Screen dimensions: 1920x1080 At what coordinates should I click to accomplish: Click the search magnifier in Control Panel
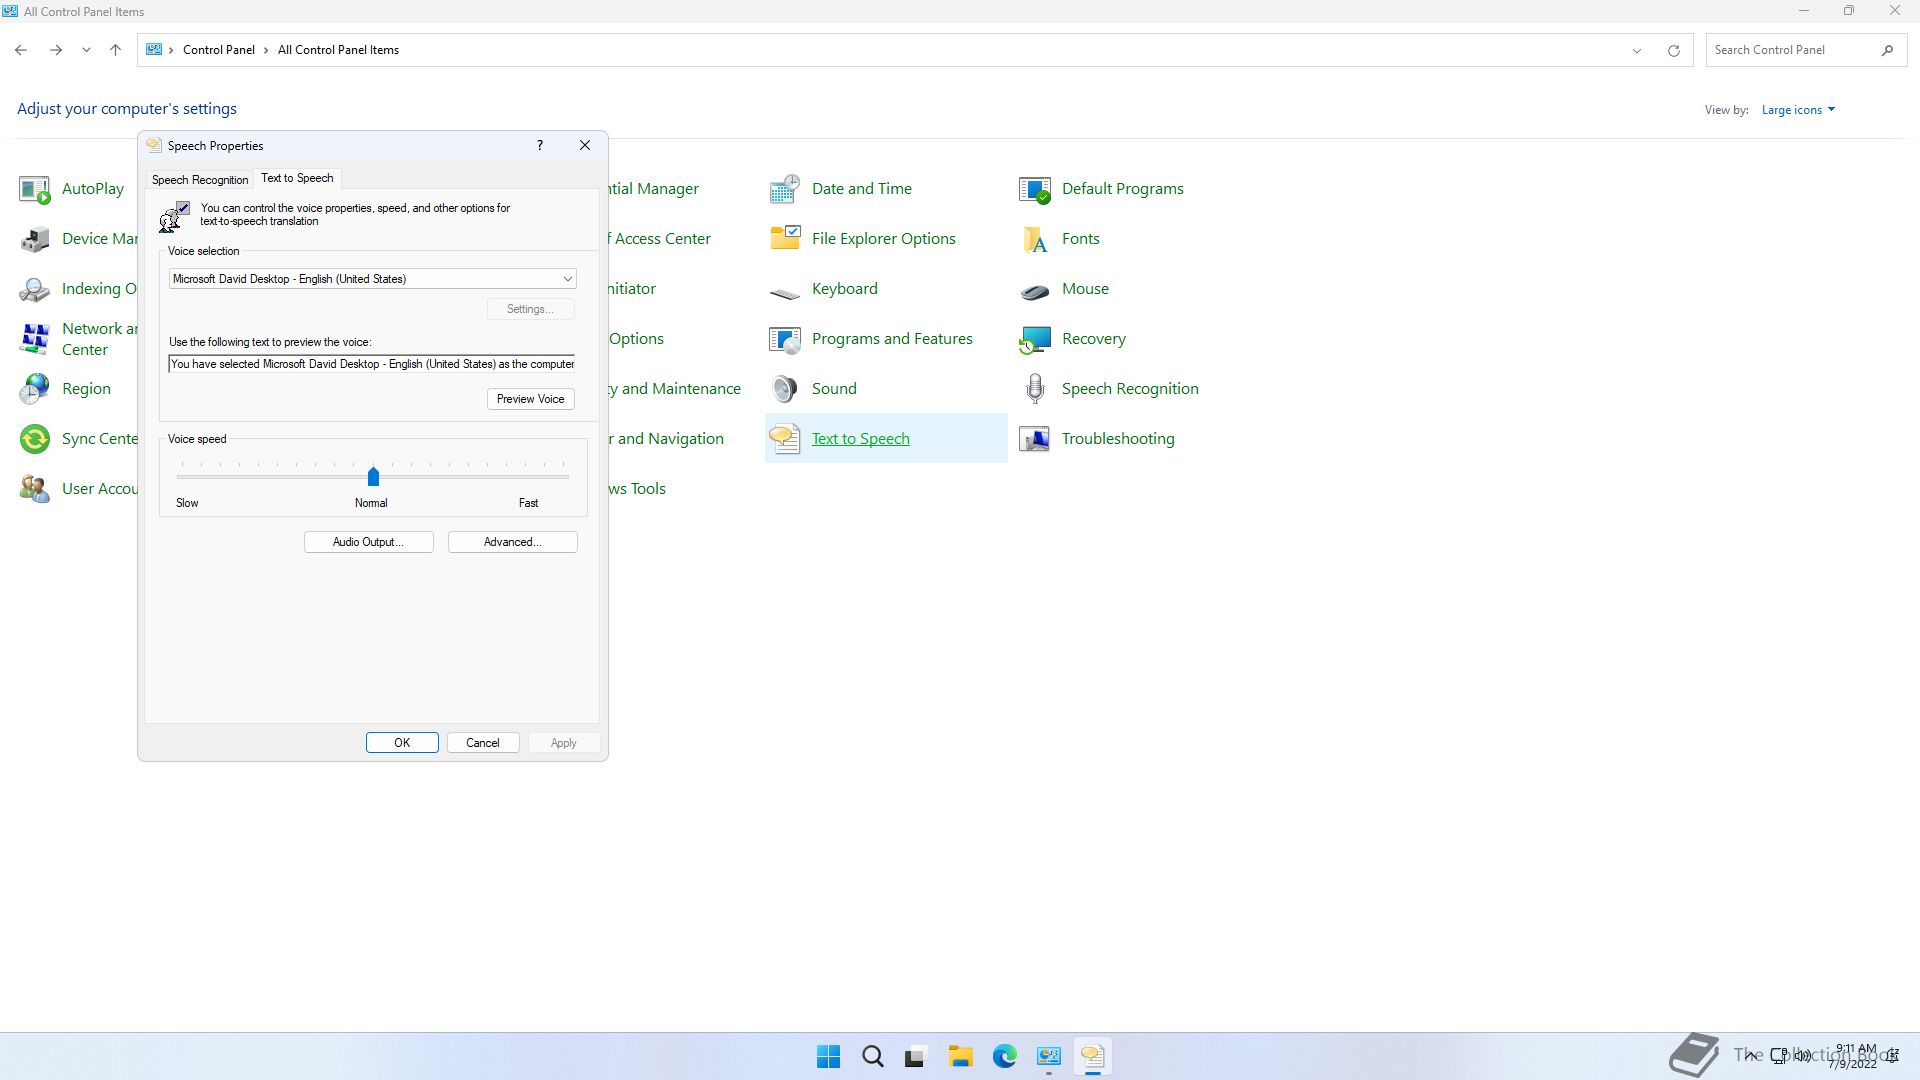1887,50
